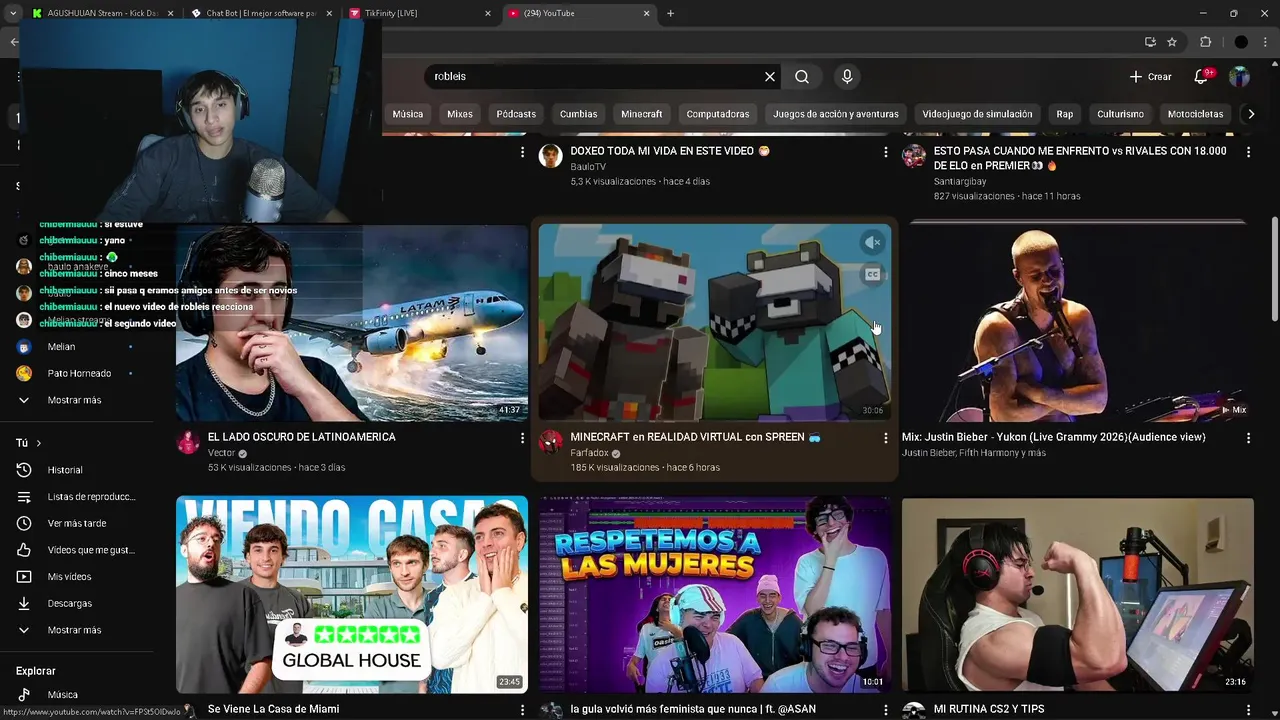Open options for MI RUTINA CS2 Y TIPS

coord(1248,710)
